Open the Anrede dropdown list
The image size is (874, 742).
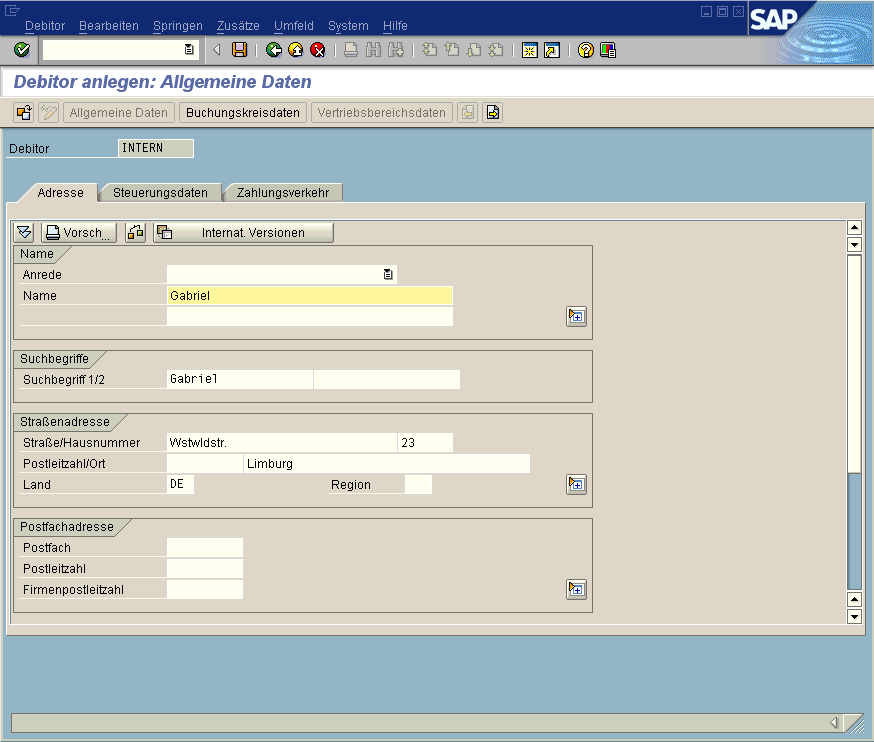(x=388, y=274)
